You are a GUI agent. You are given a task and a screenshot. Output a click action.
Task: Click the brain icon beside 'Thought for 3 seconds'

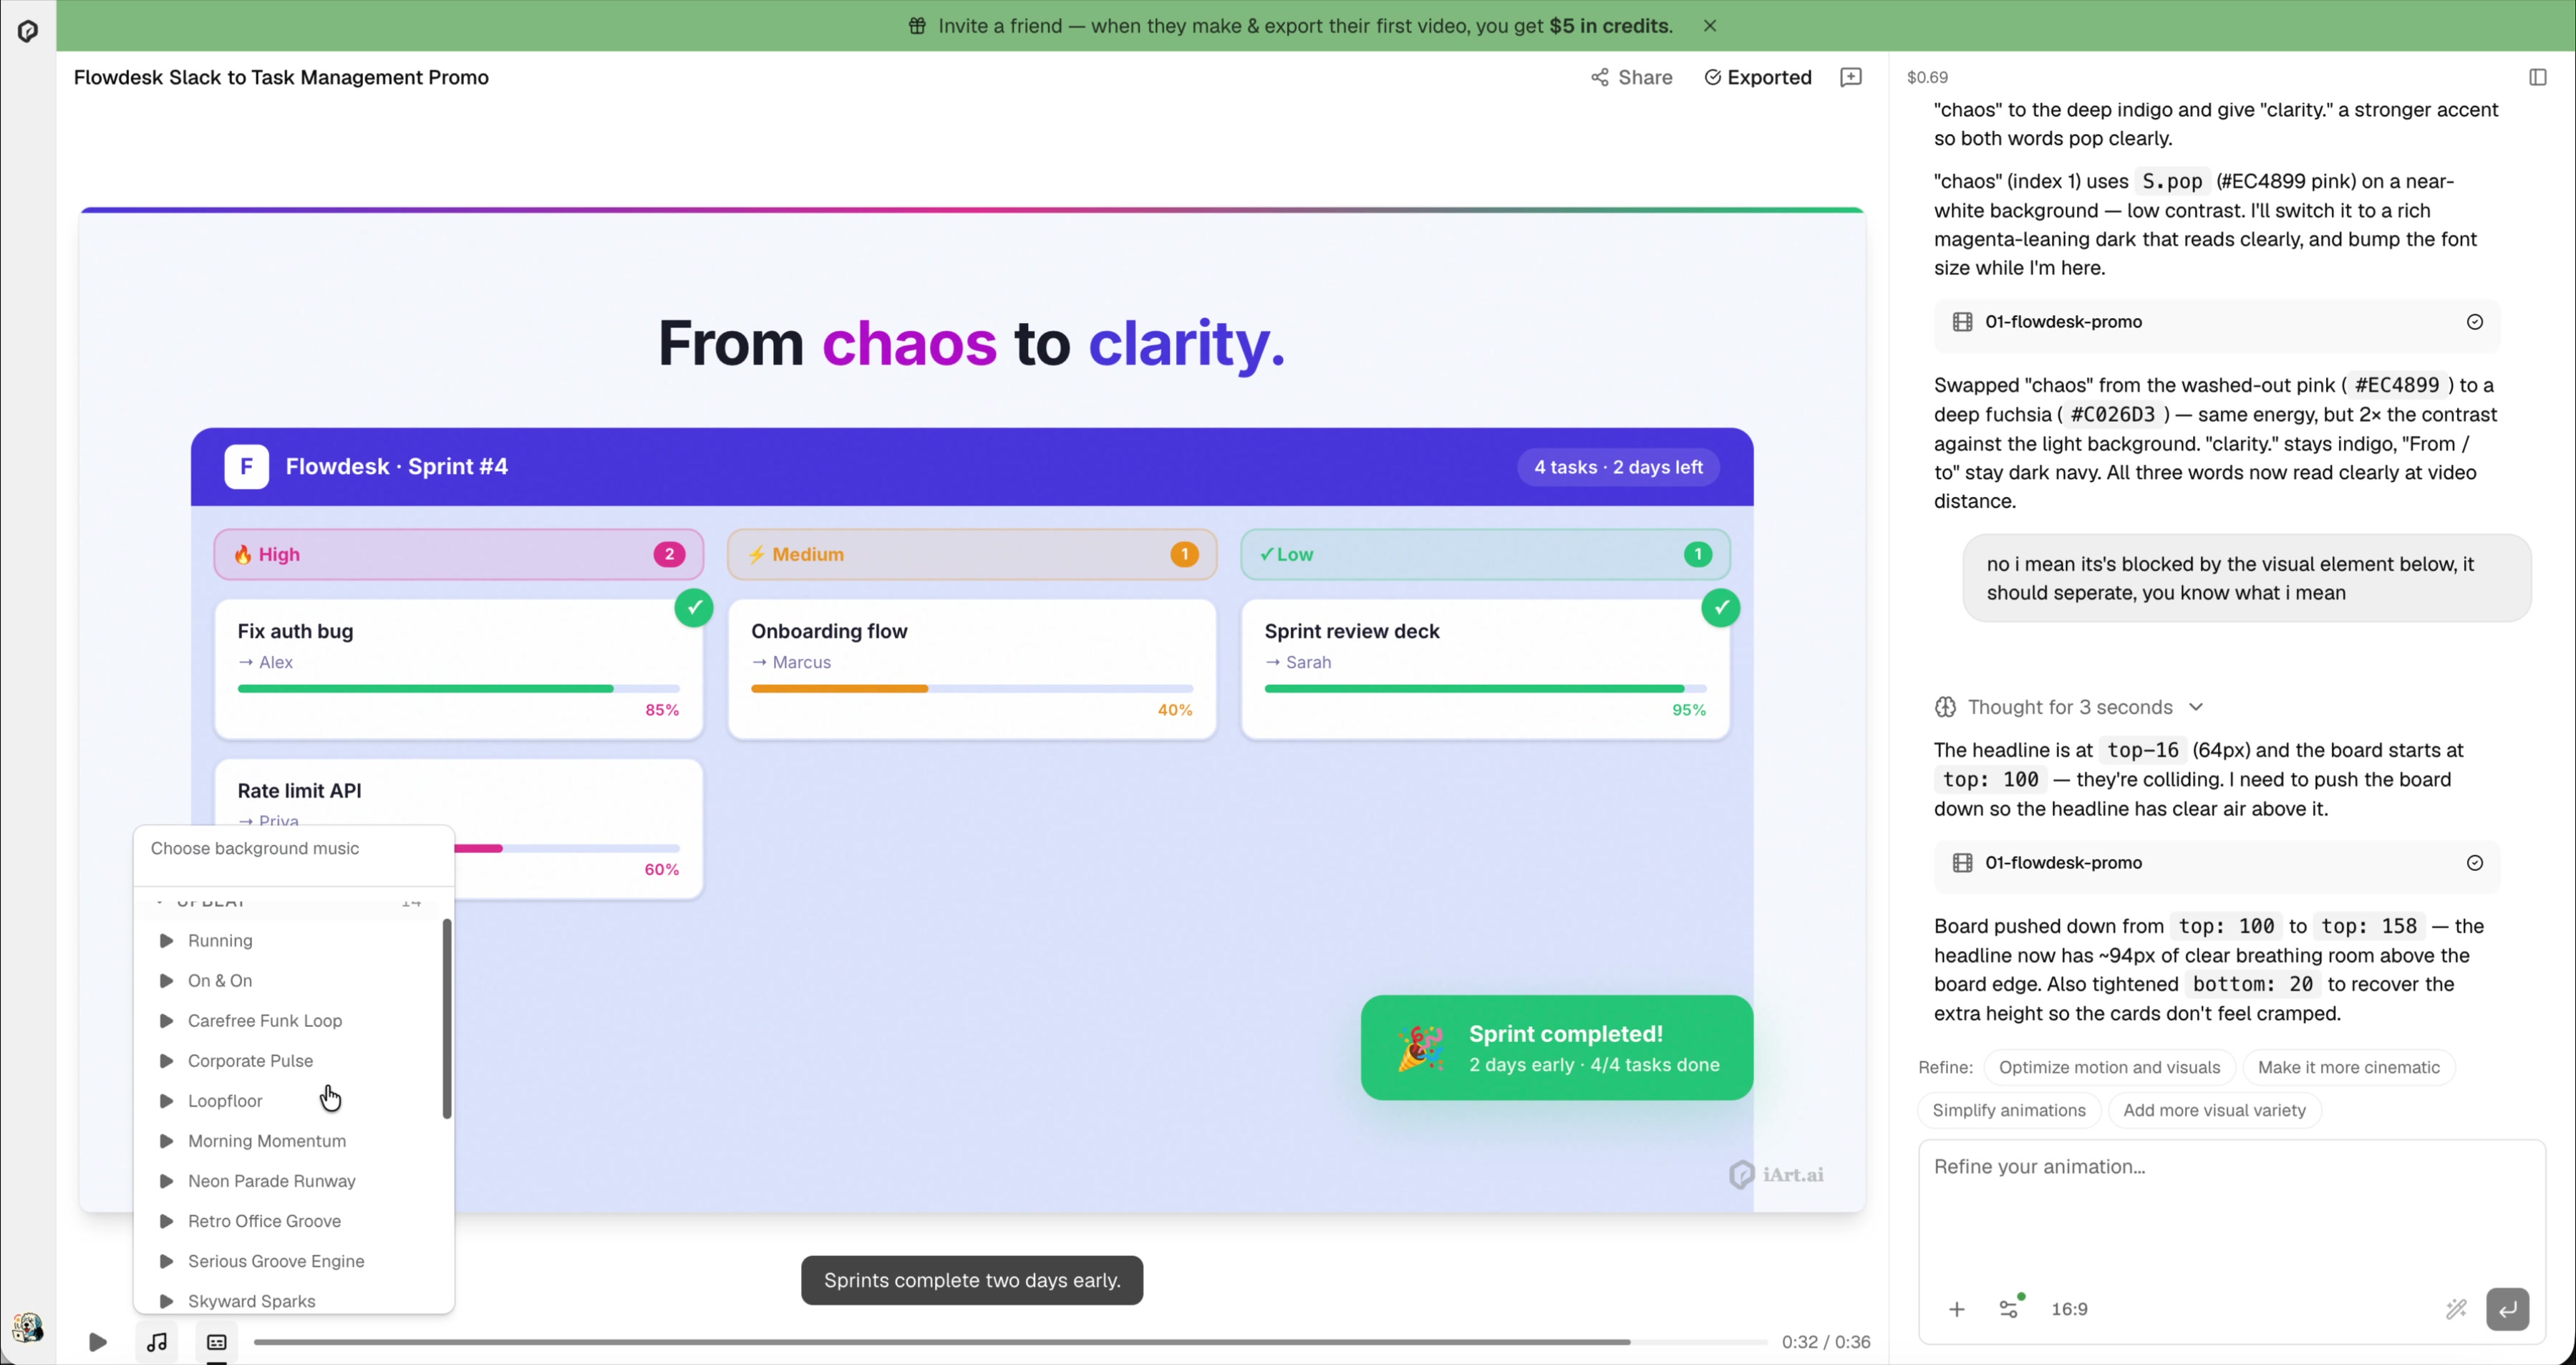click(x=1945, y=707)
